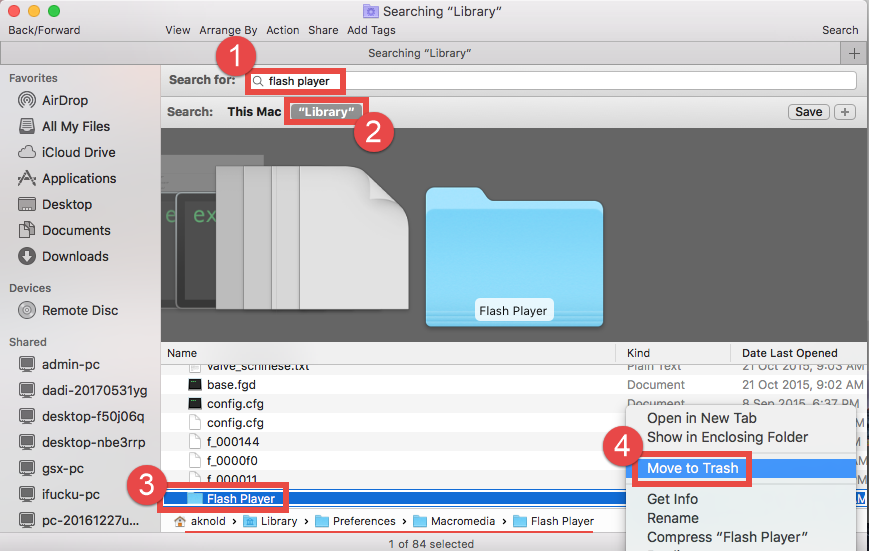Open shared computer desktop-f50j06q
The height and width of the screenshot is (551, 869).
coord(81,416)
